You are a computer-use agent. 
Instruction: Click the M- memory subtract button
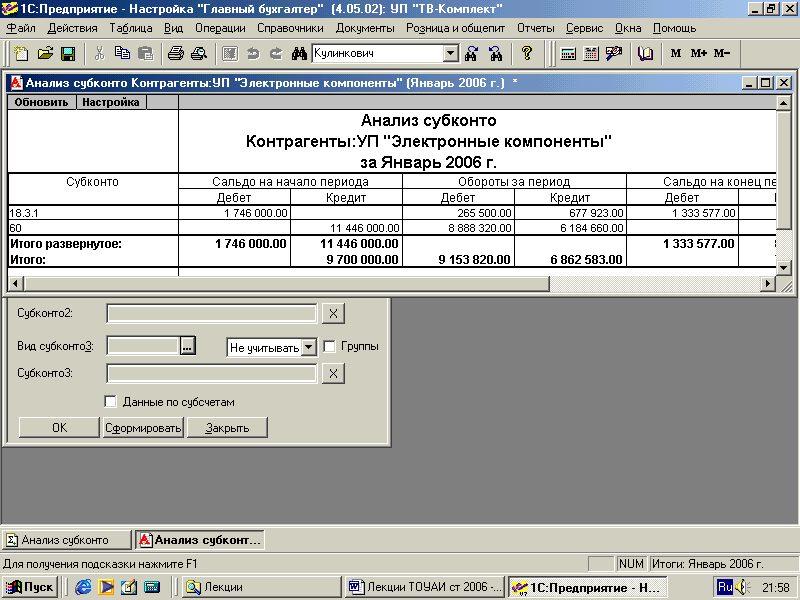tap(722, 53)
